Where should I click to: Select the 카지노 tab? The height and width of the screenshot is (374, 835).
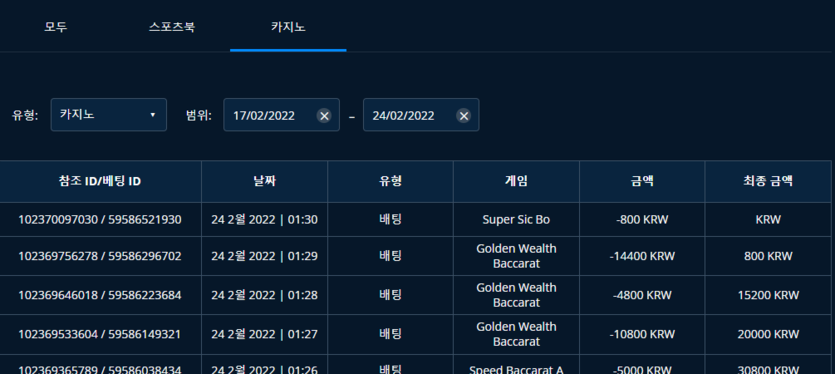tap(288, 27)
